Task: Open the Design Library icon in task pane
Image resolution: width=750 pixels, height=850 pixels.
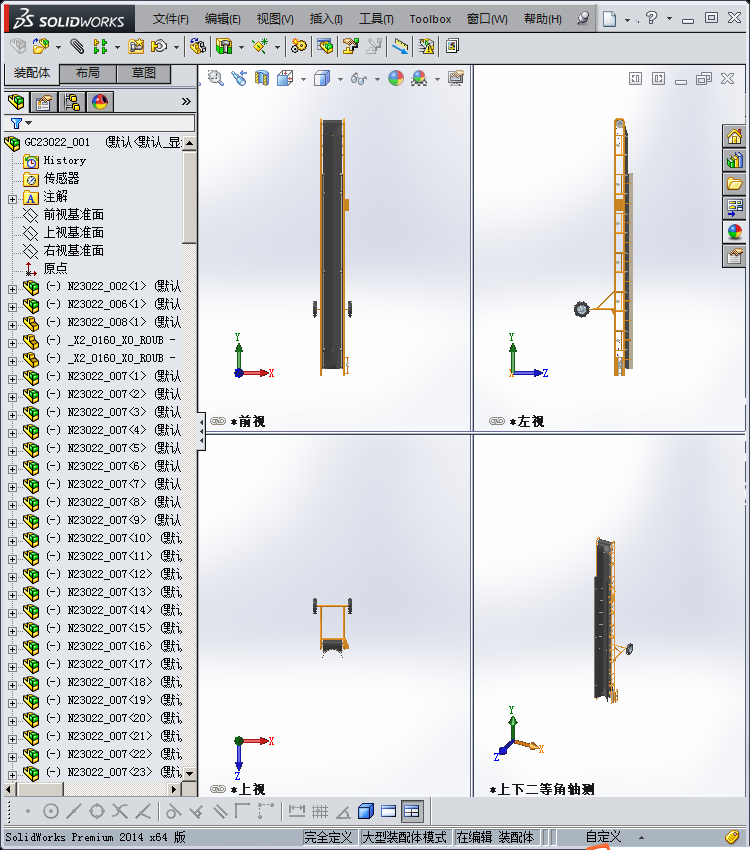Action: tap(735, 160)
